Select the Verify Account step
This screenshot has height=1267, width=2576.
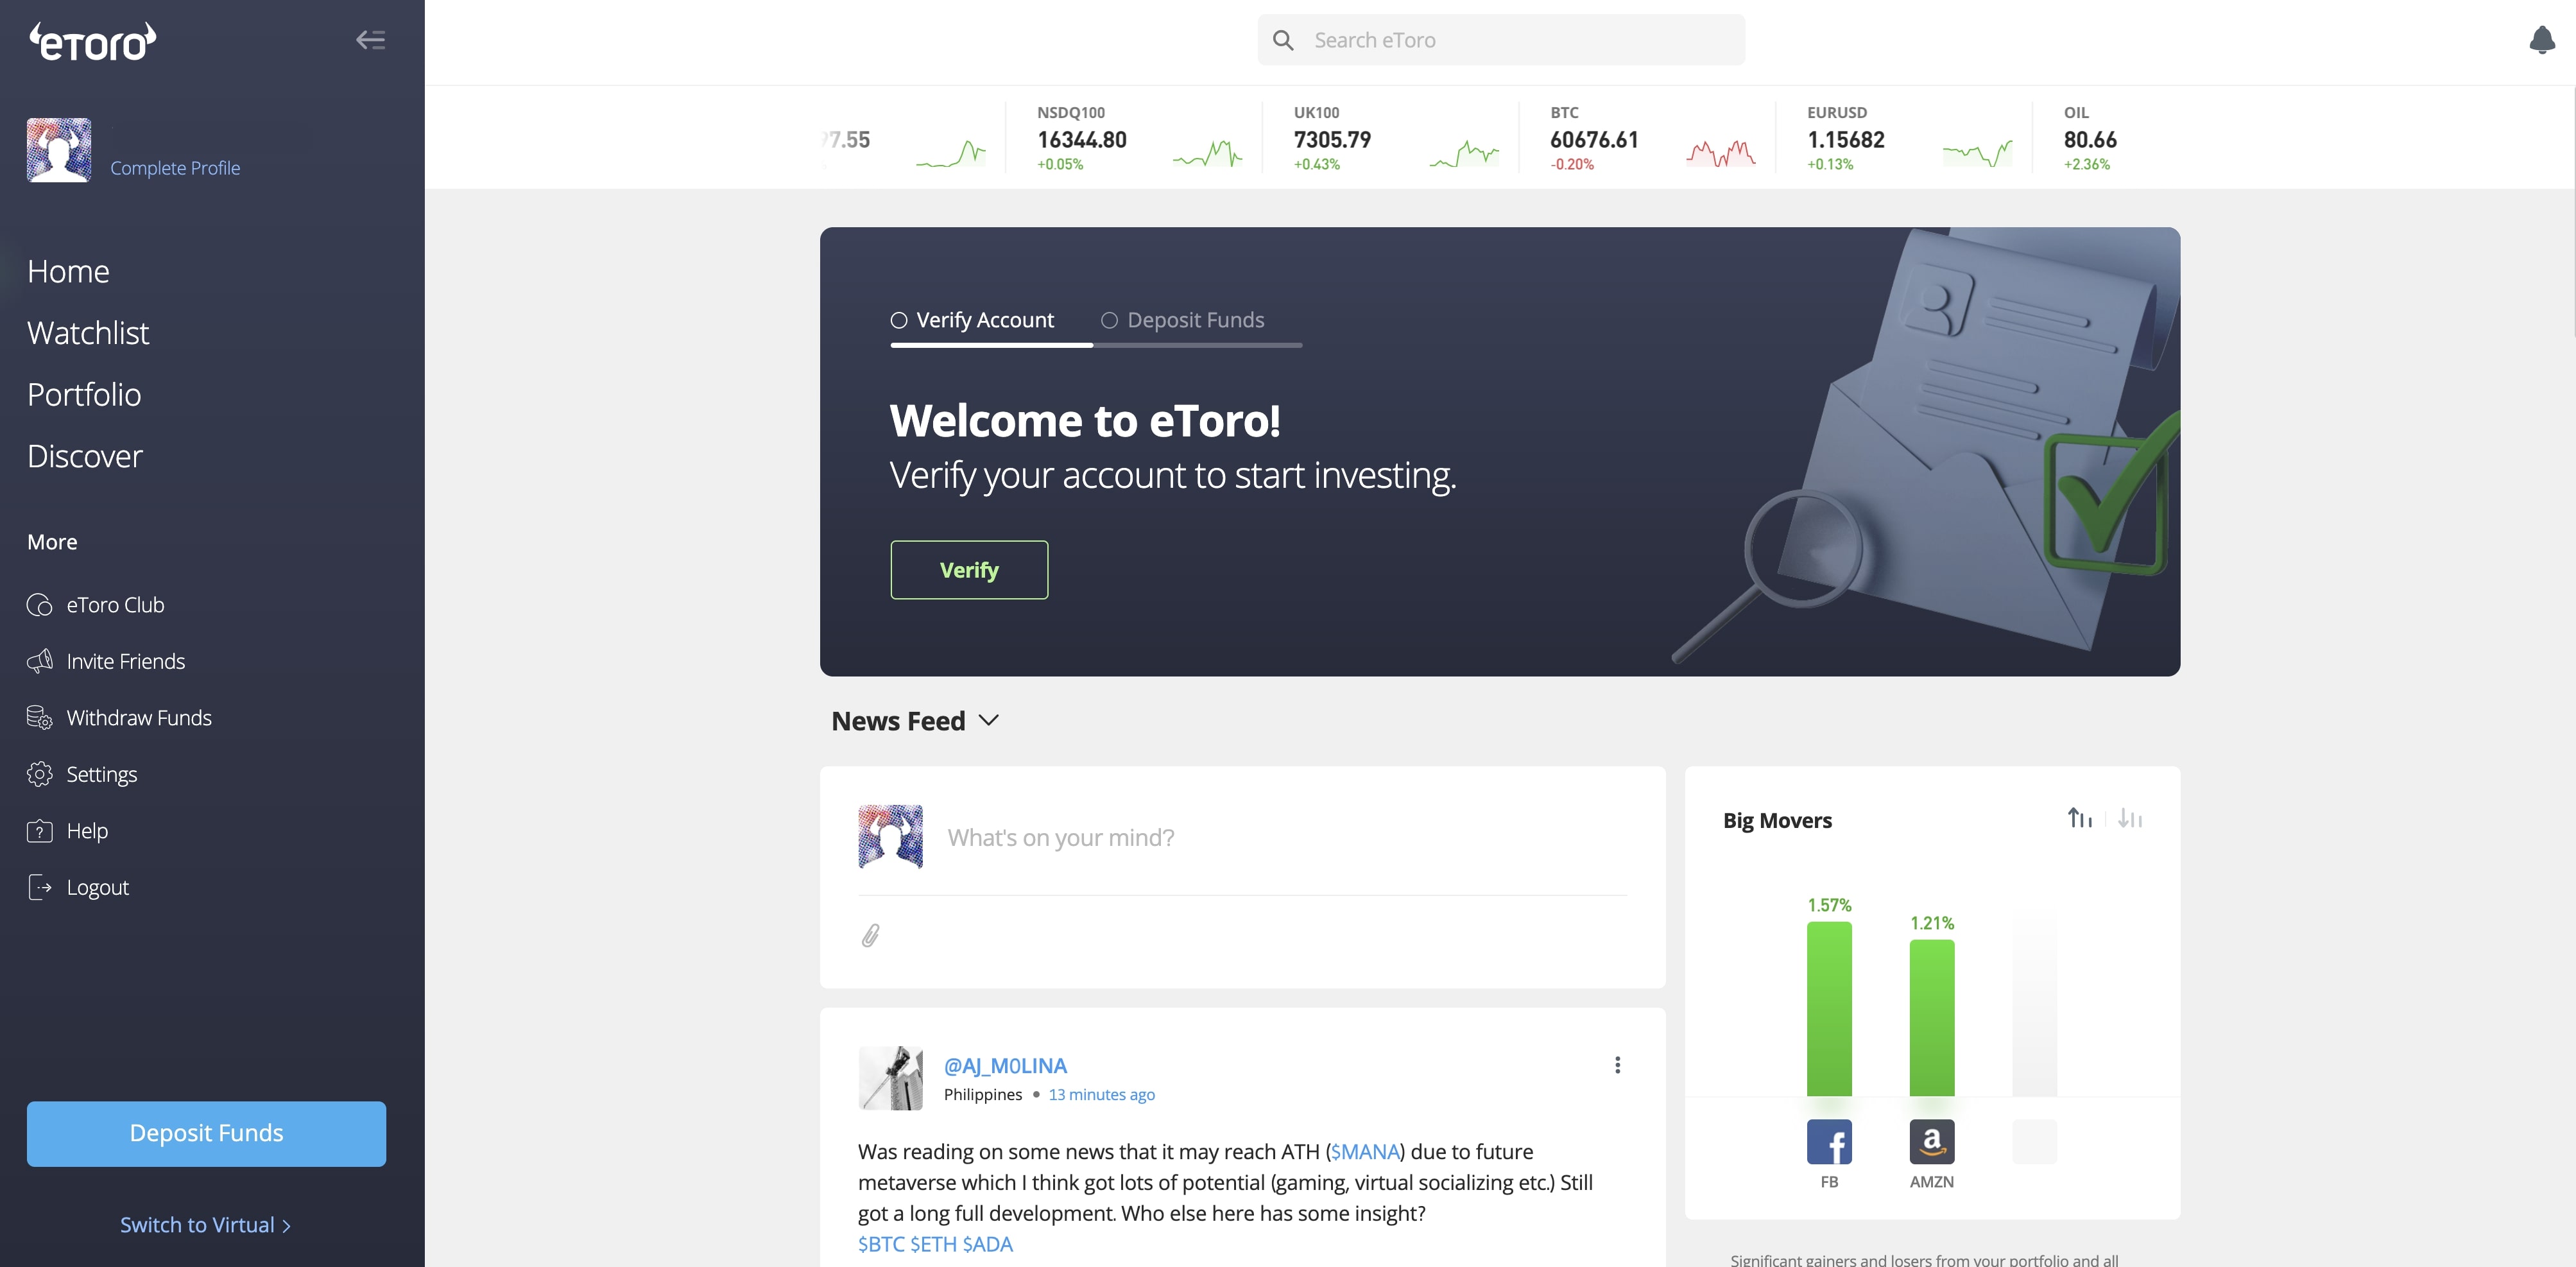[972, 320]
